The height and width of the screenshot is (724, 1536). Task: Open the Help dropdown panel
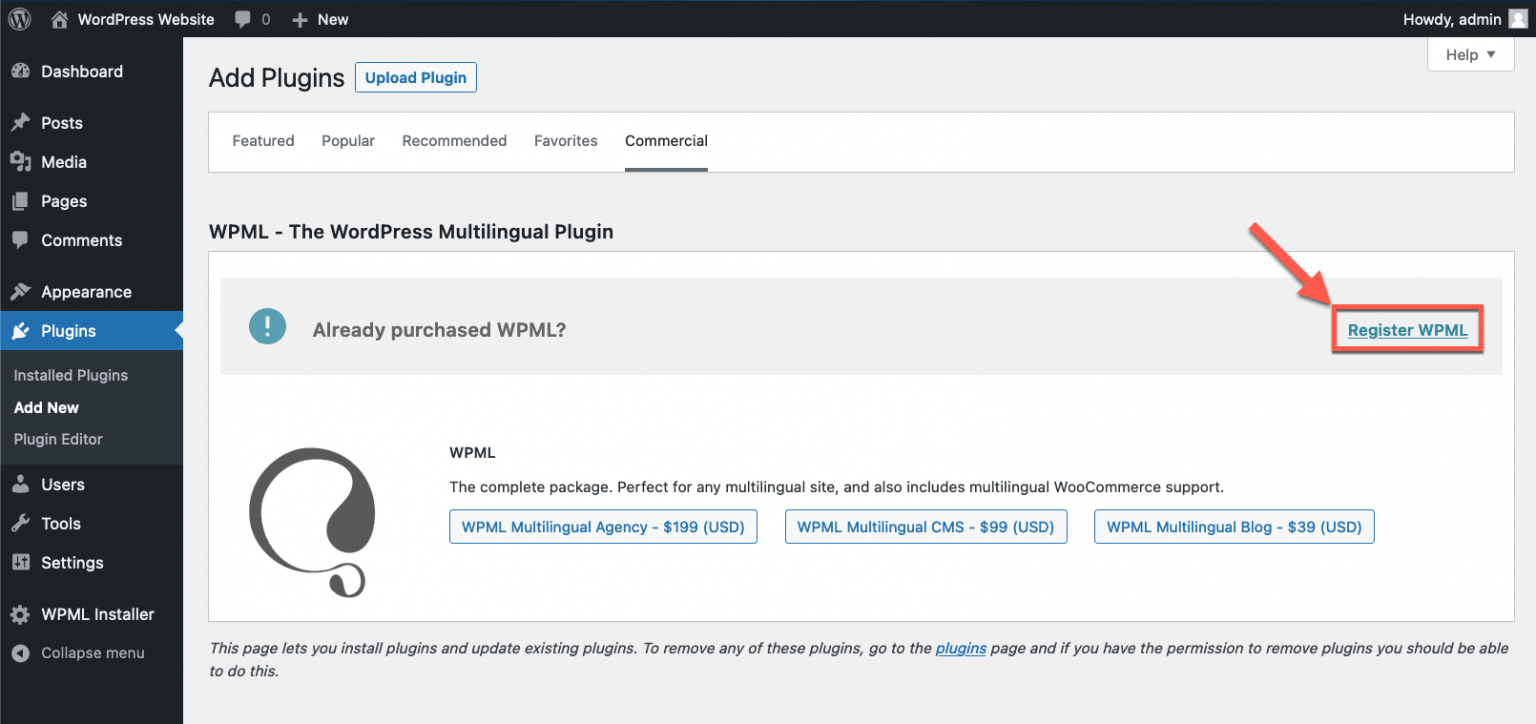click(x=1469, y=55)
